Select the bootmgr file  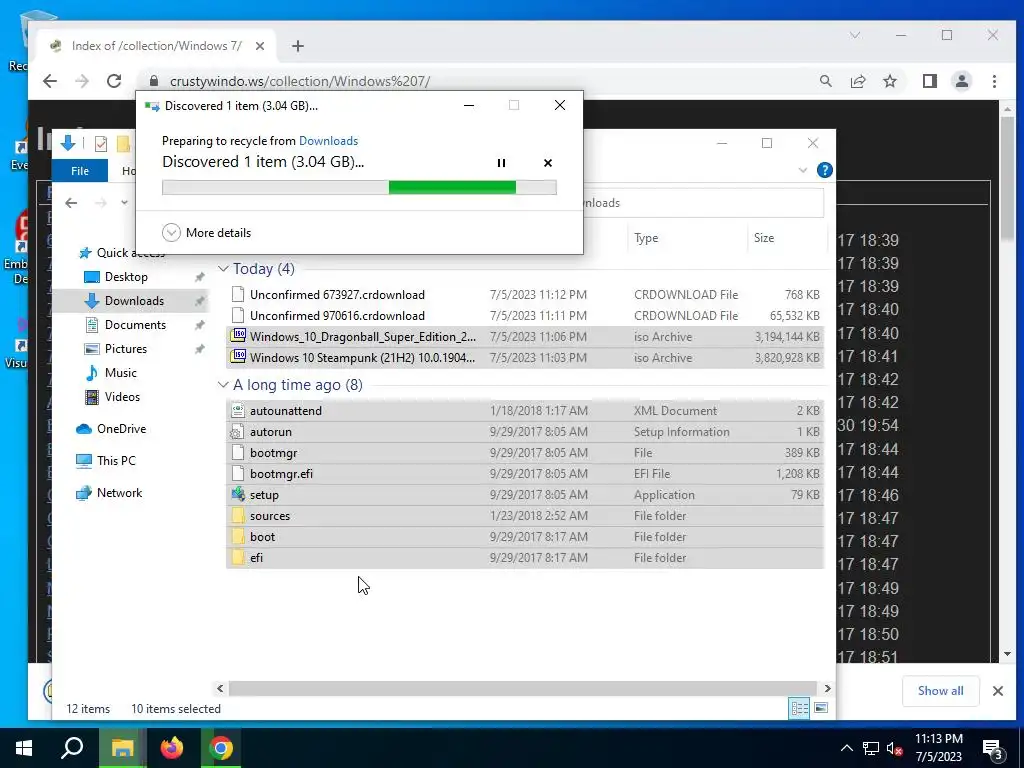(524, 453)
